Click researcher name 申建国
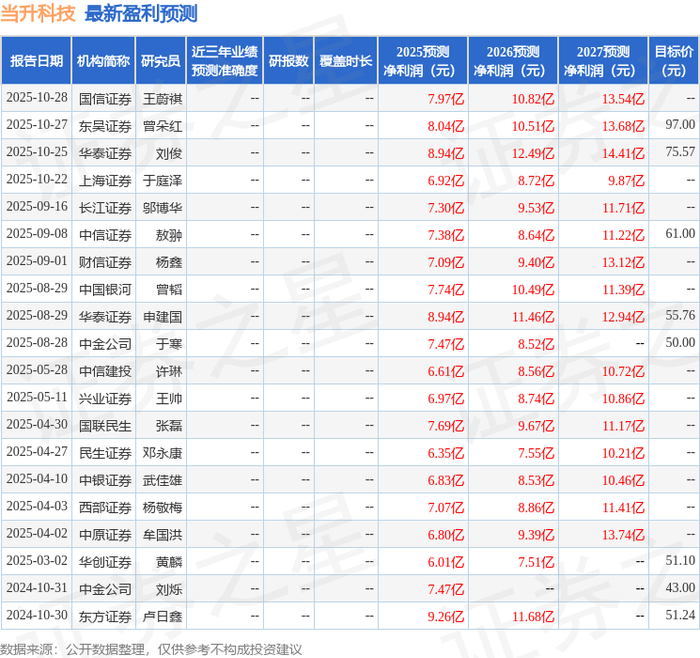 click(162, 317)
